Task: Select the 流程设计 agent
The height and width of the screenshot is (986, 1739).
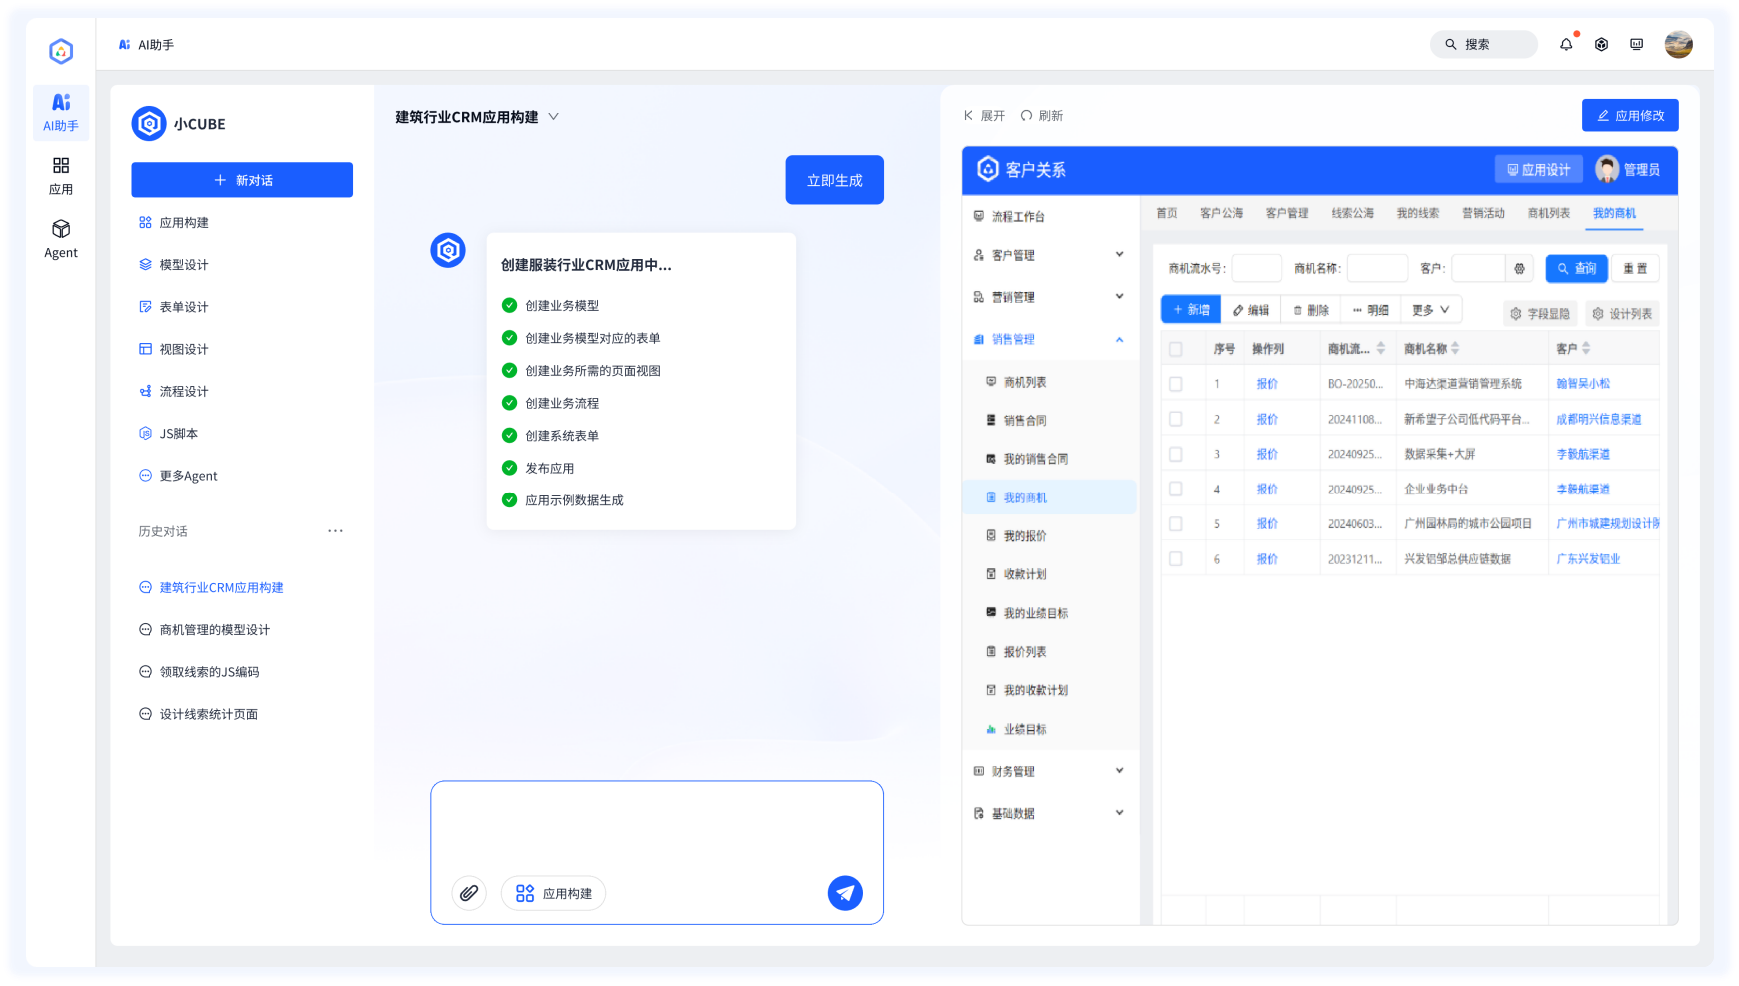Action: 181,391
